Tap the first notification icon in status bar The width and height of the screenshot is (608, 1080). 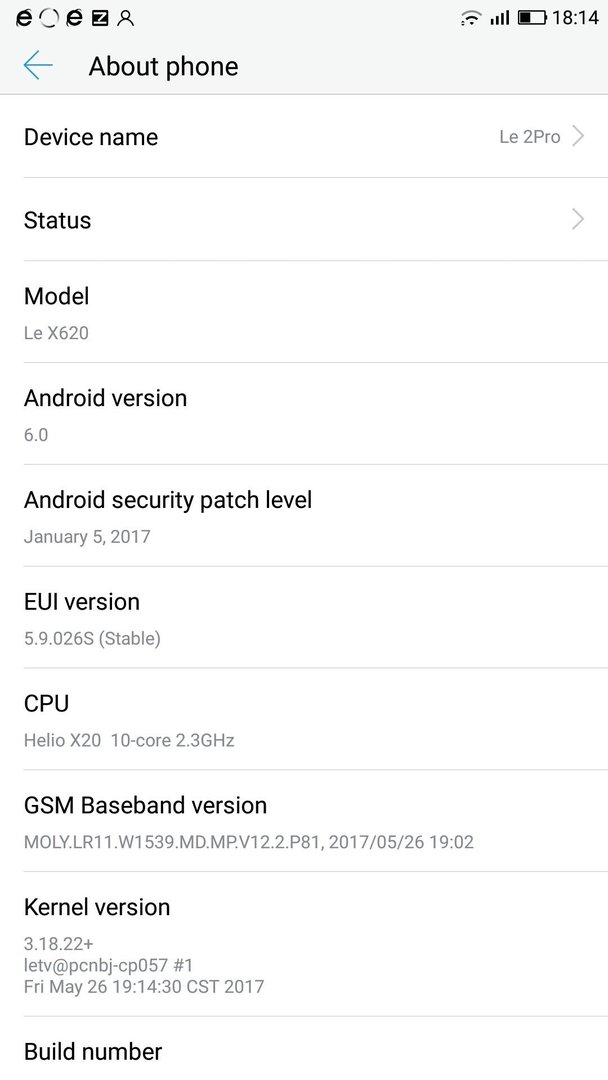pos(24,18)
